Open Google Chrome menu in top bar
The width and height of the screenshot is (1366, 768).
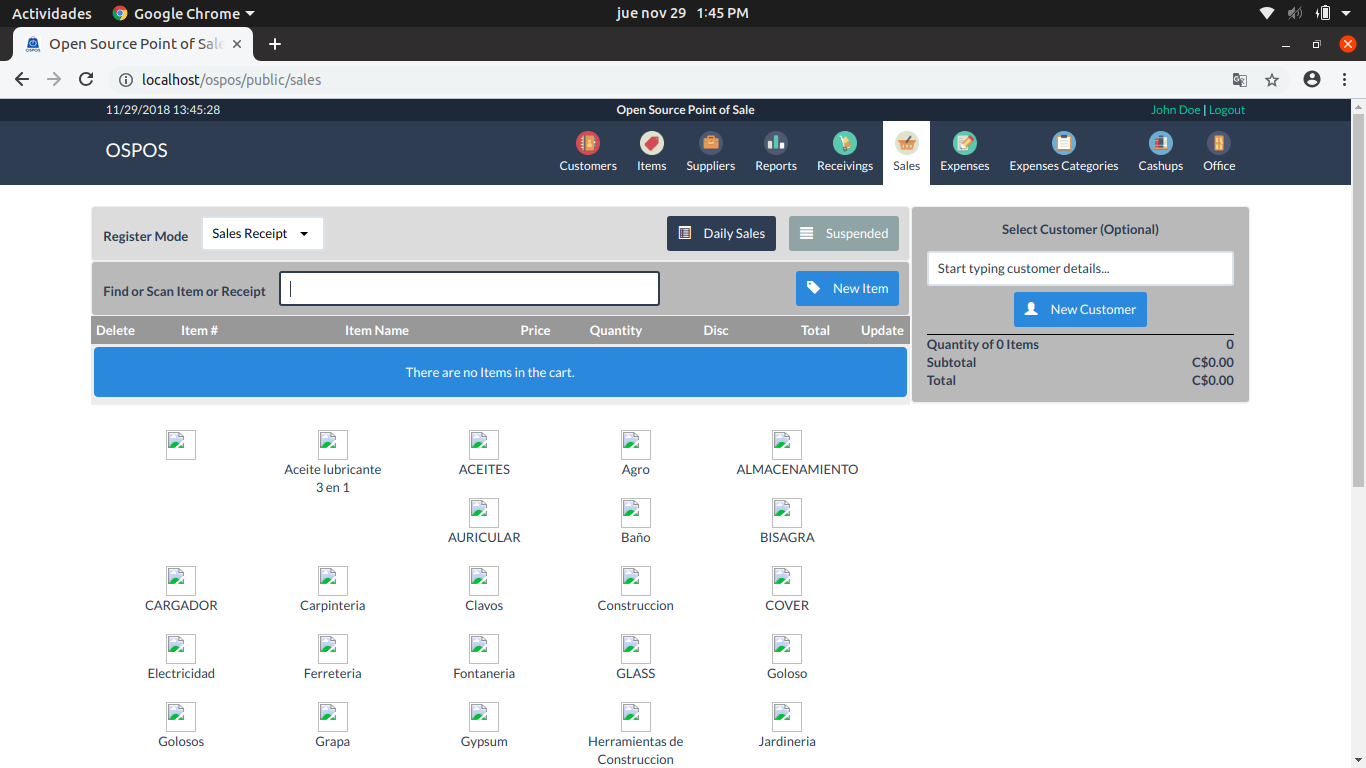183,13
